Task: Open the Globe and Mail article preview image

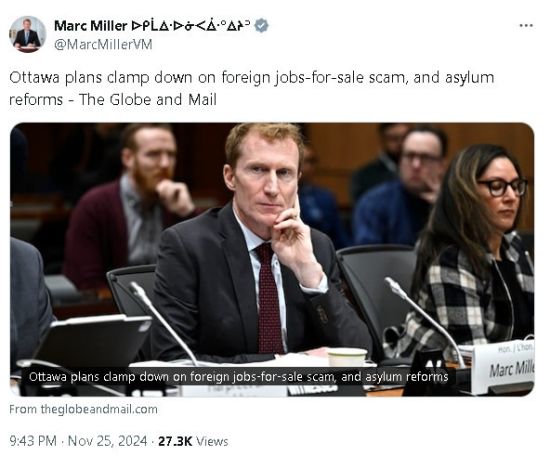Action: click(x=272, y=259)
